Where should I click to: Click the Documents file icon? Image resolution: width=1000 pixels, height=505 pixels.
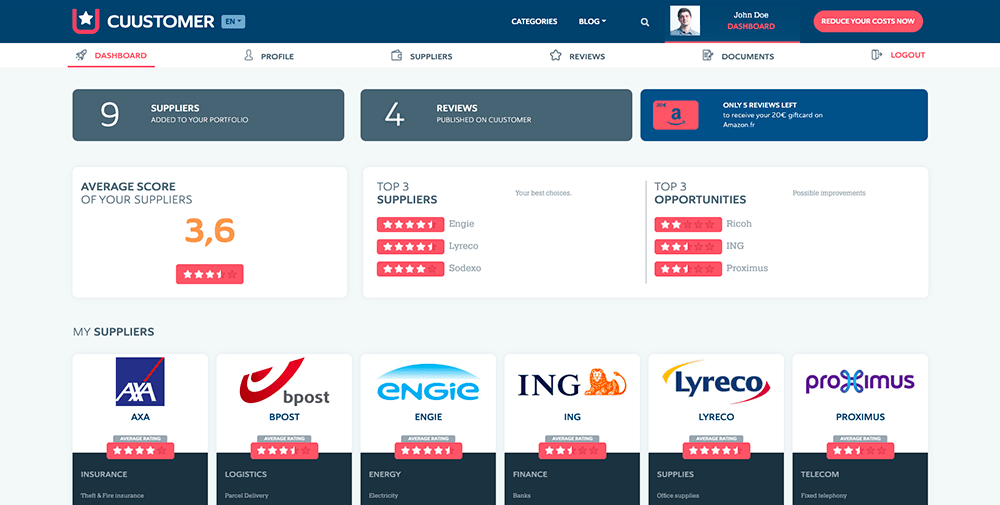click(708, 56)
